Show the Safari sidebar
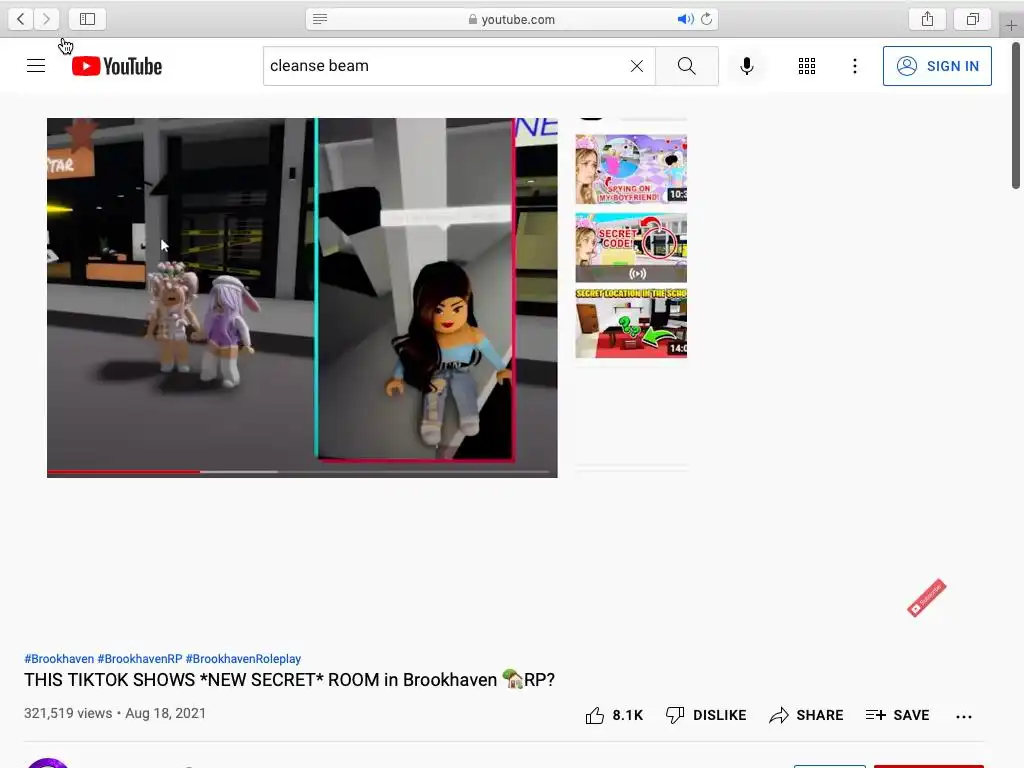Screen dimensions: 1024x768 88,19
